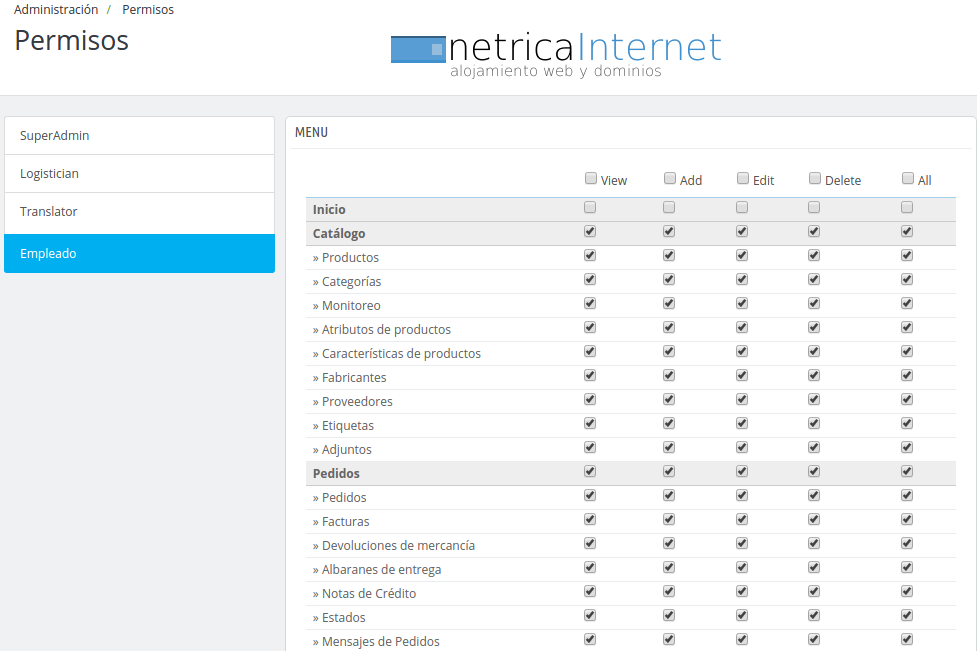Uncheck All permissions for Pedidos section
Screen dimensions: 977x651
coord(907,472)
